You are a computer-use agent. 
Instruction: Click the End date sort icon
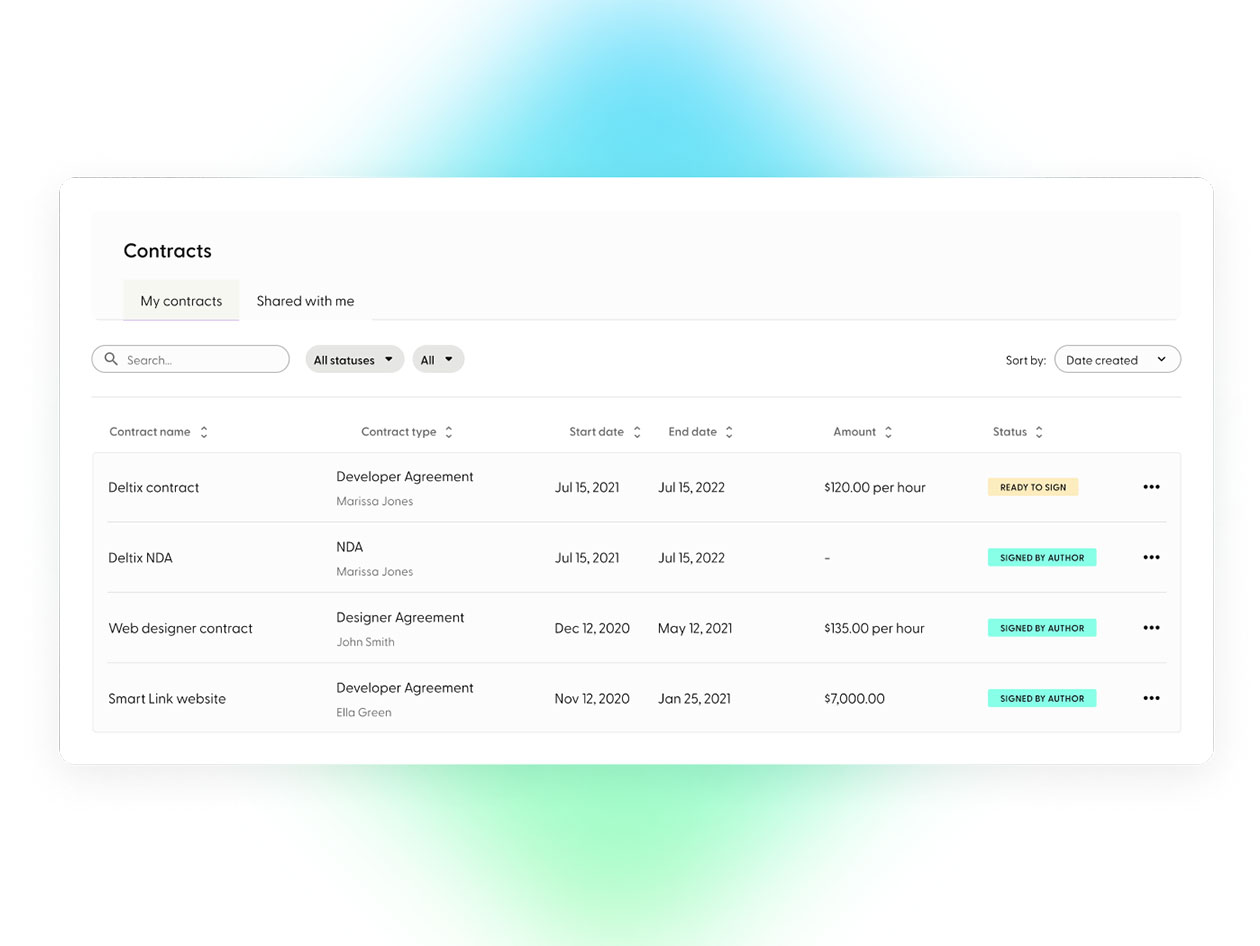tap(731, 431)
